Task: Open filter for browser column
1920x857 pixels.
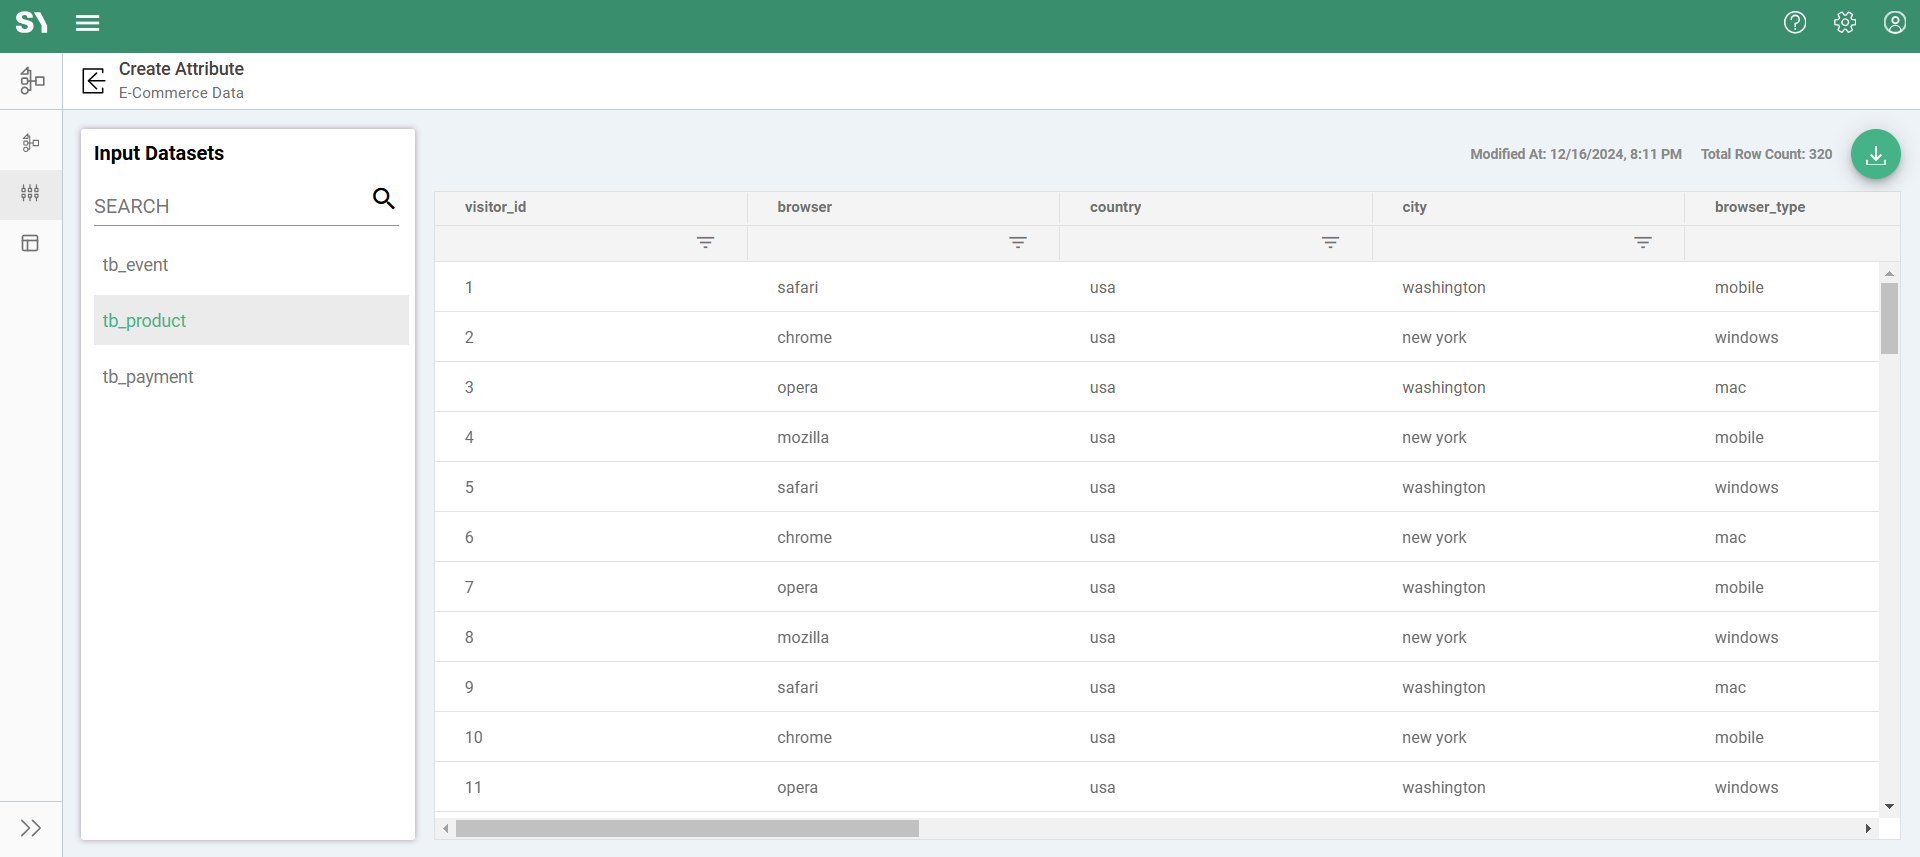Action: [1017, 243]
